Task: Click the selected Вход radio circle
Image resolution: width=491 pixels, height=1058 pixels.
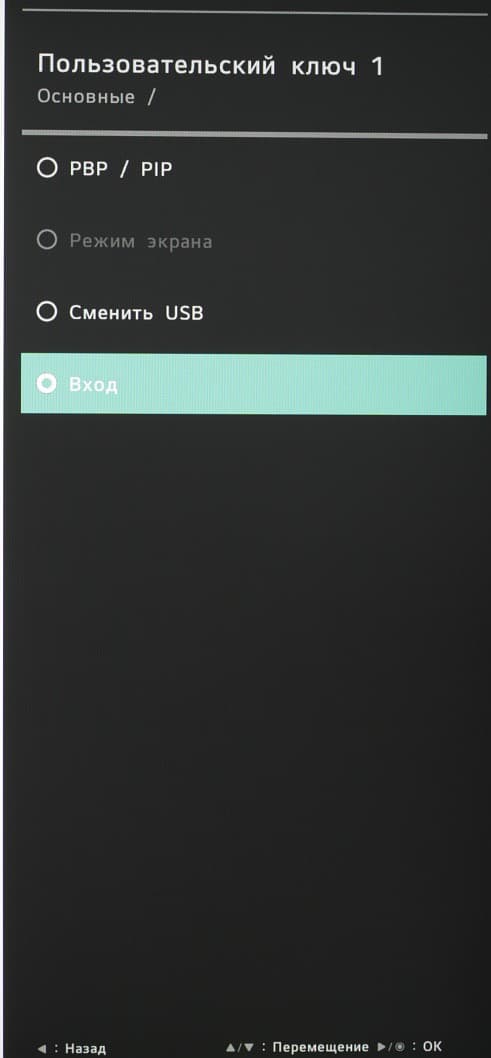Action: tap(47, 384)
